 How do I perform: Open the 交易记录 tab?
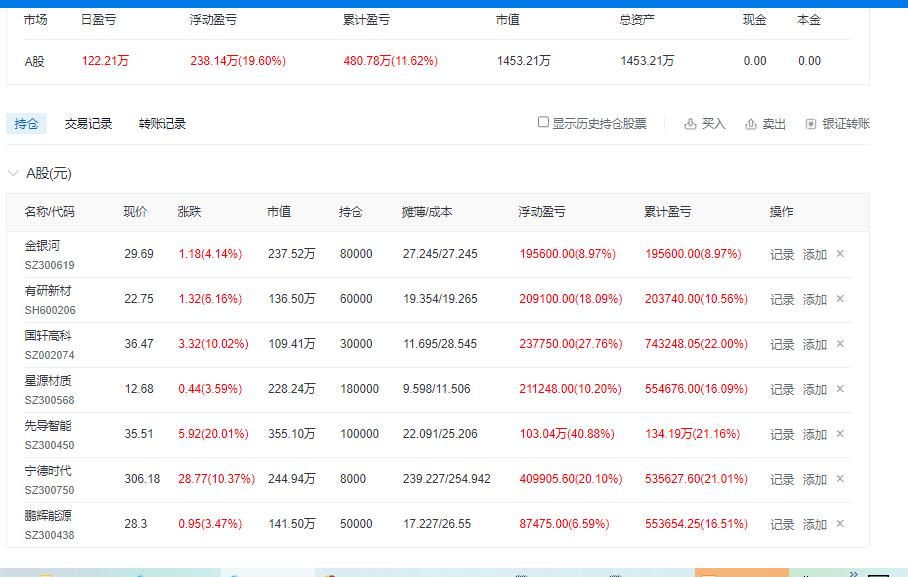(x=88, y=124)
